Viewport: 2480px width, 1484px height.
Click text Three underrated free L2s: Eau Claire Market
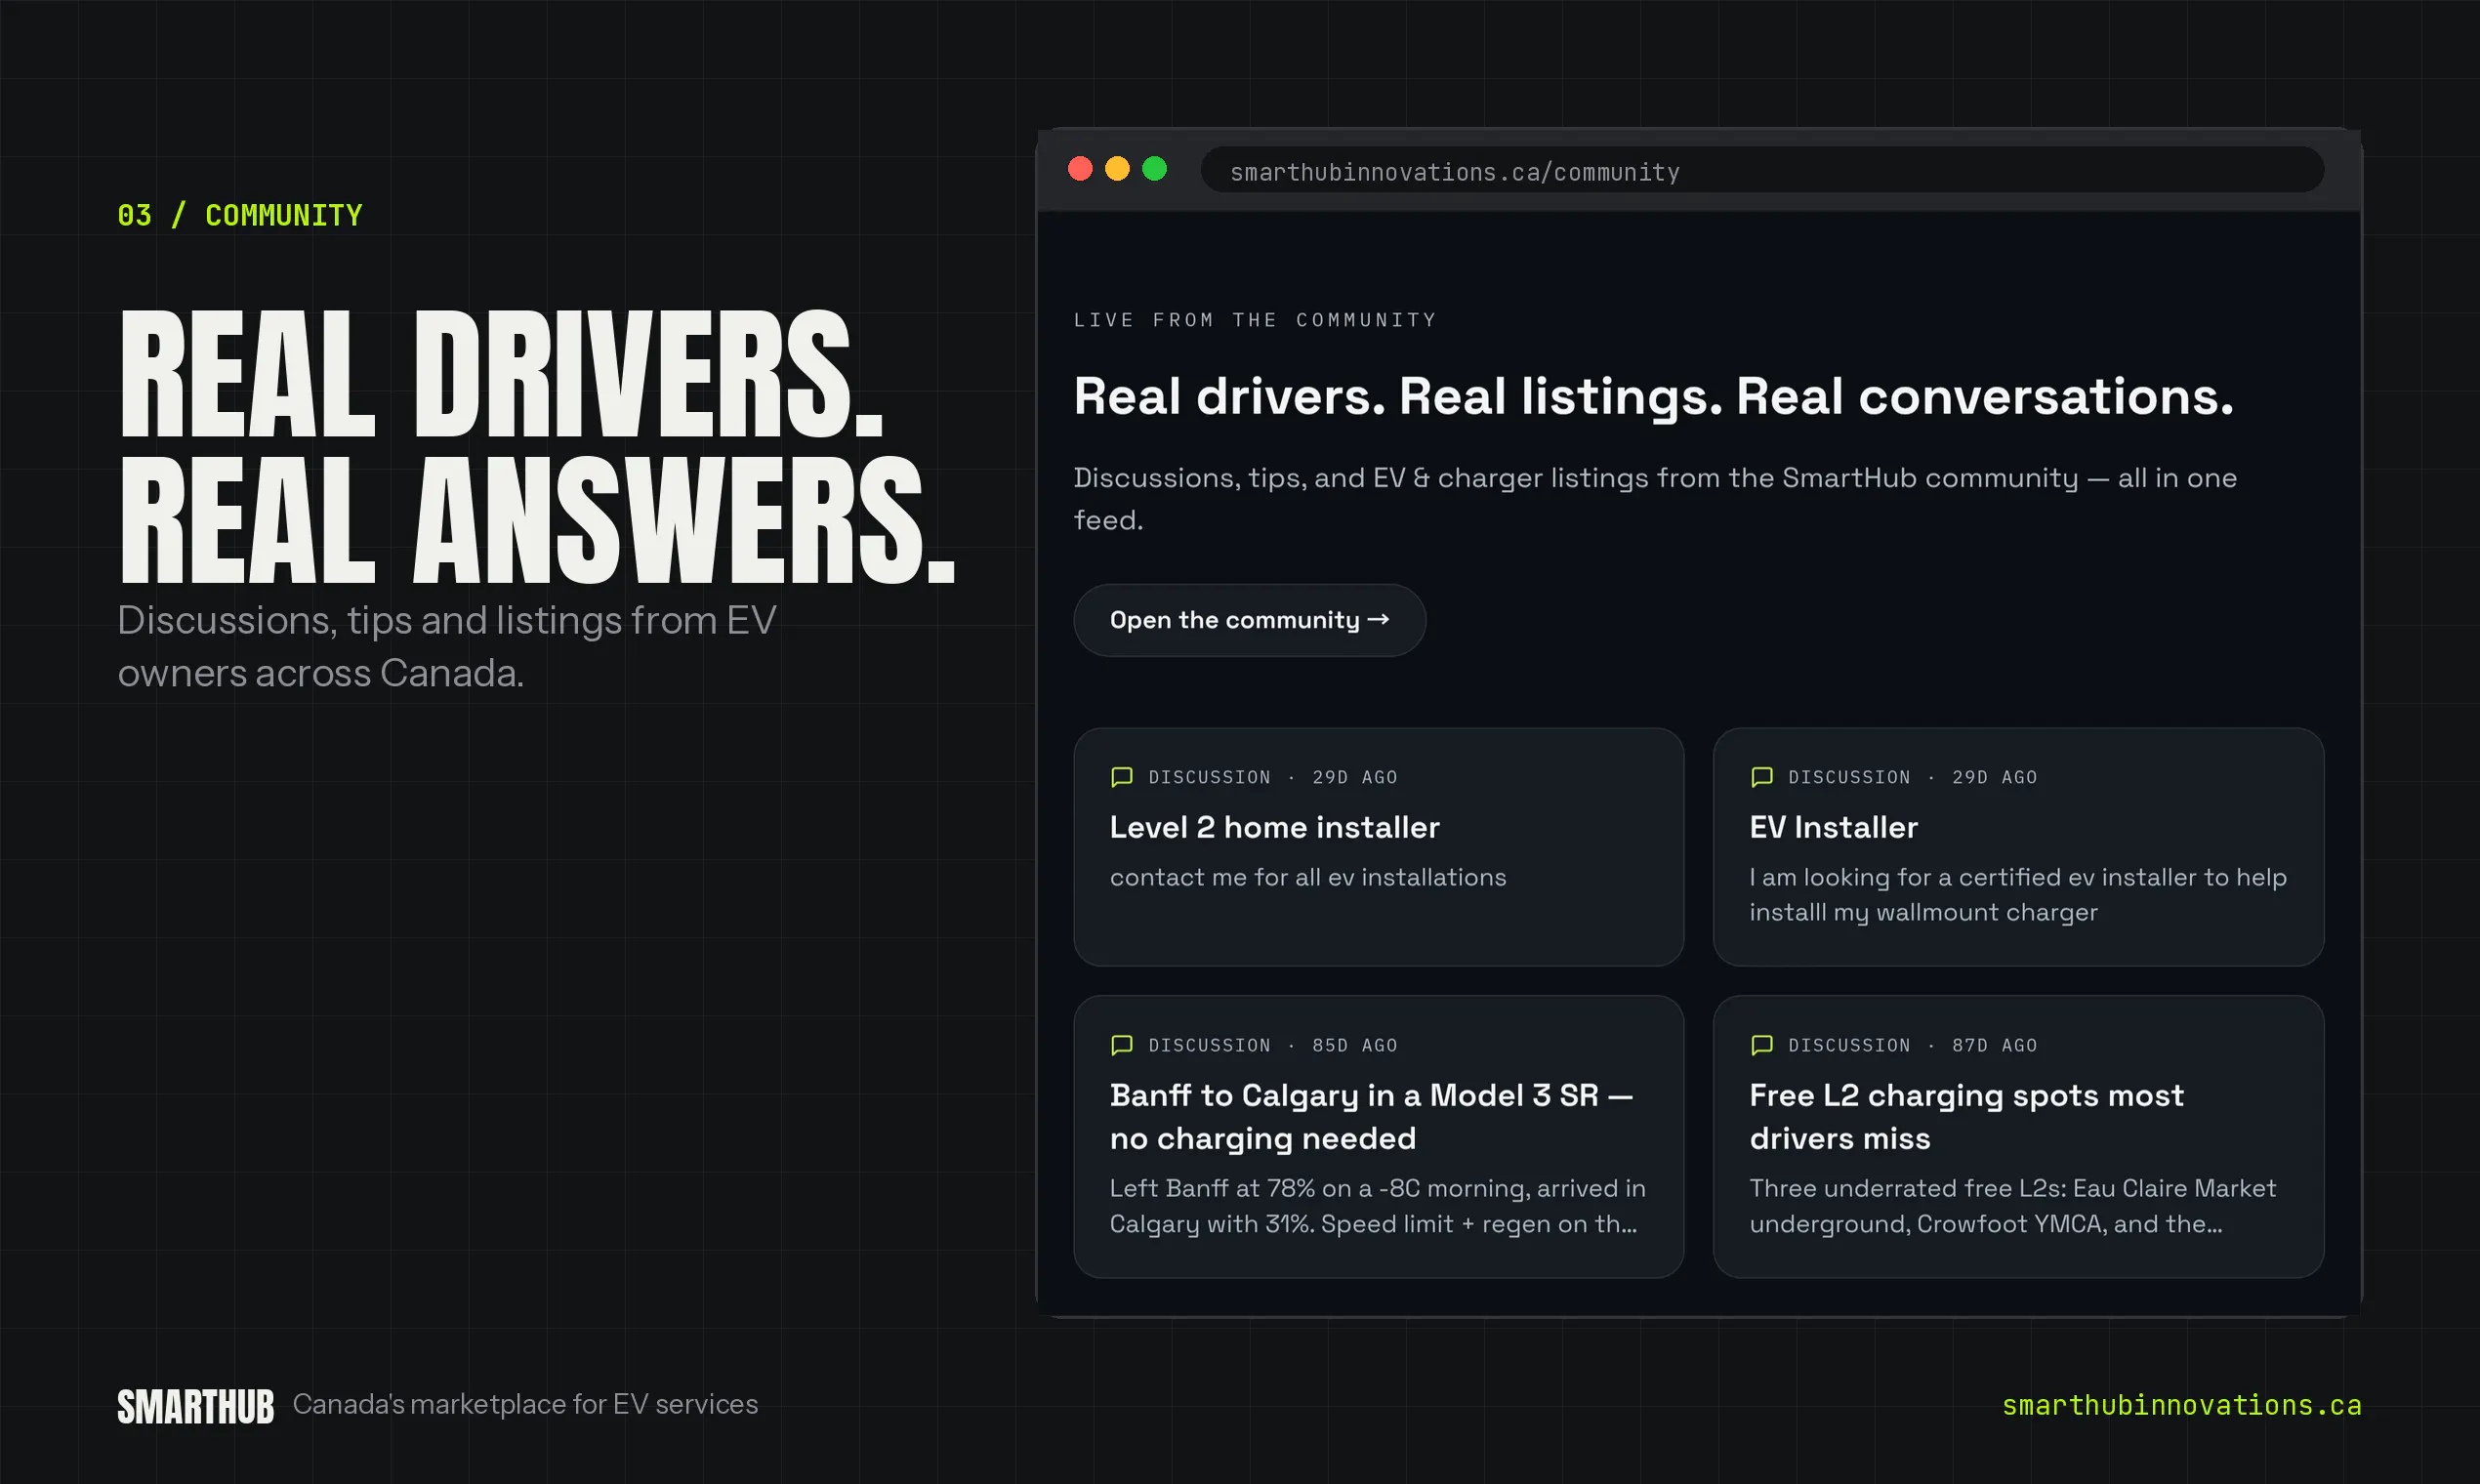point(2012,1206)
